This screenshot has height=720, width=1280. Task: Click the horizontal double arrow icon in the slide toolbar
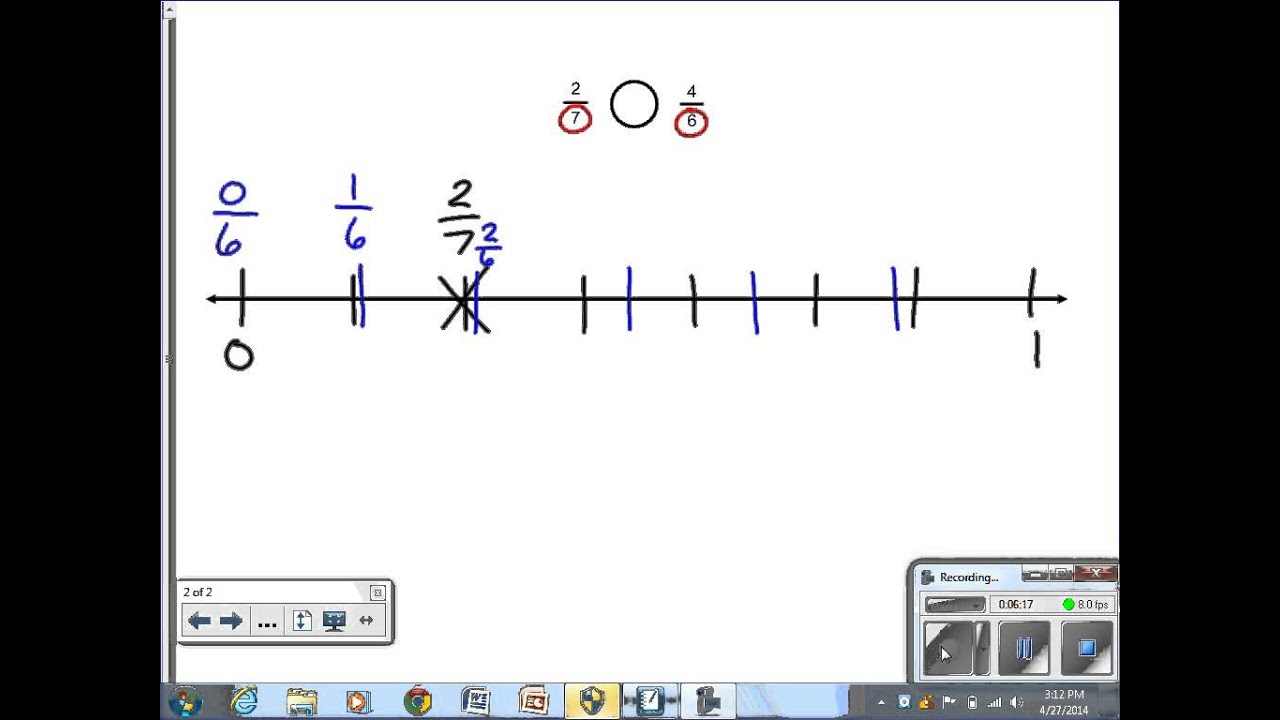pyautogui.click(x=366, y=621)
